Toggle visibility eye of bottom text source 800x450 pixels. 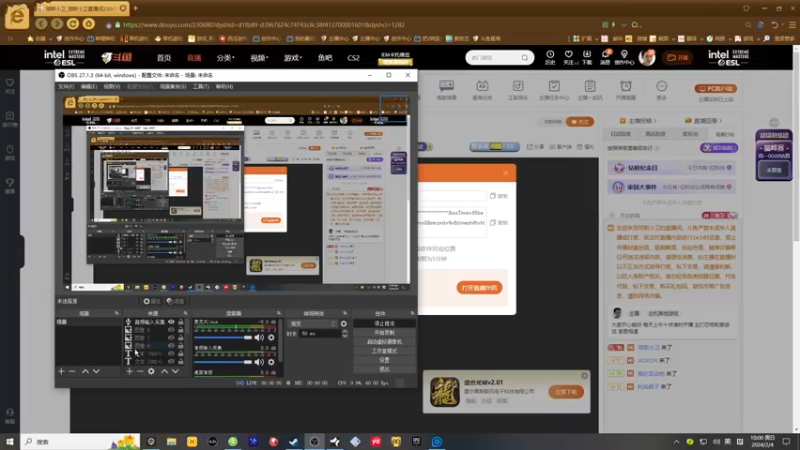coord(171,361)
